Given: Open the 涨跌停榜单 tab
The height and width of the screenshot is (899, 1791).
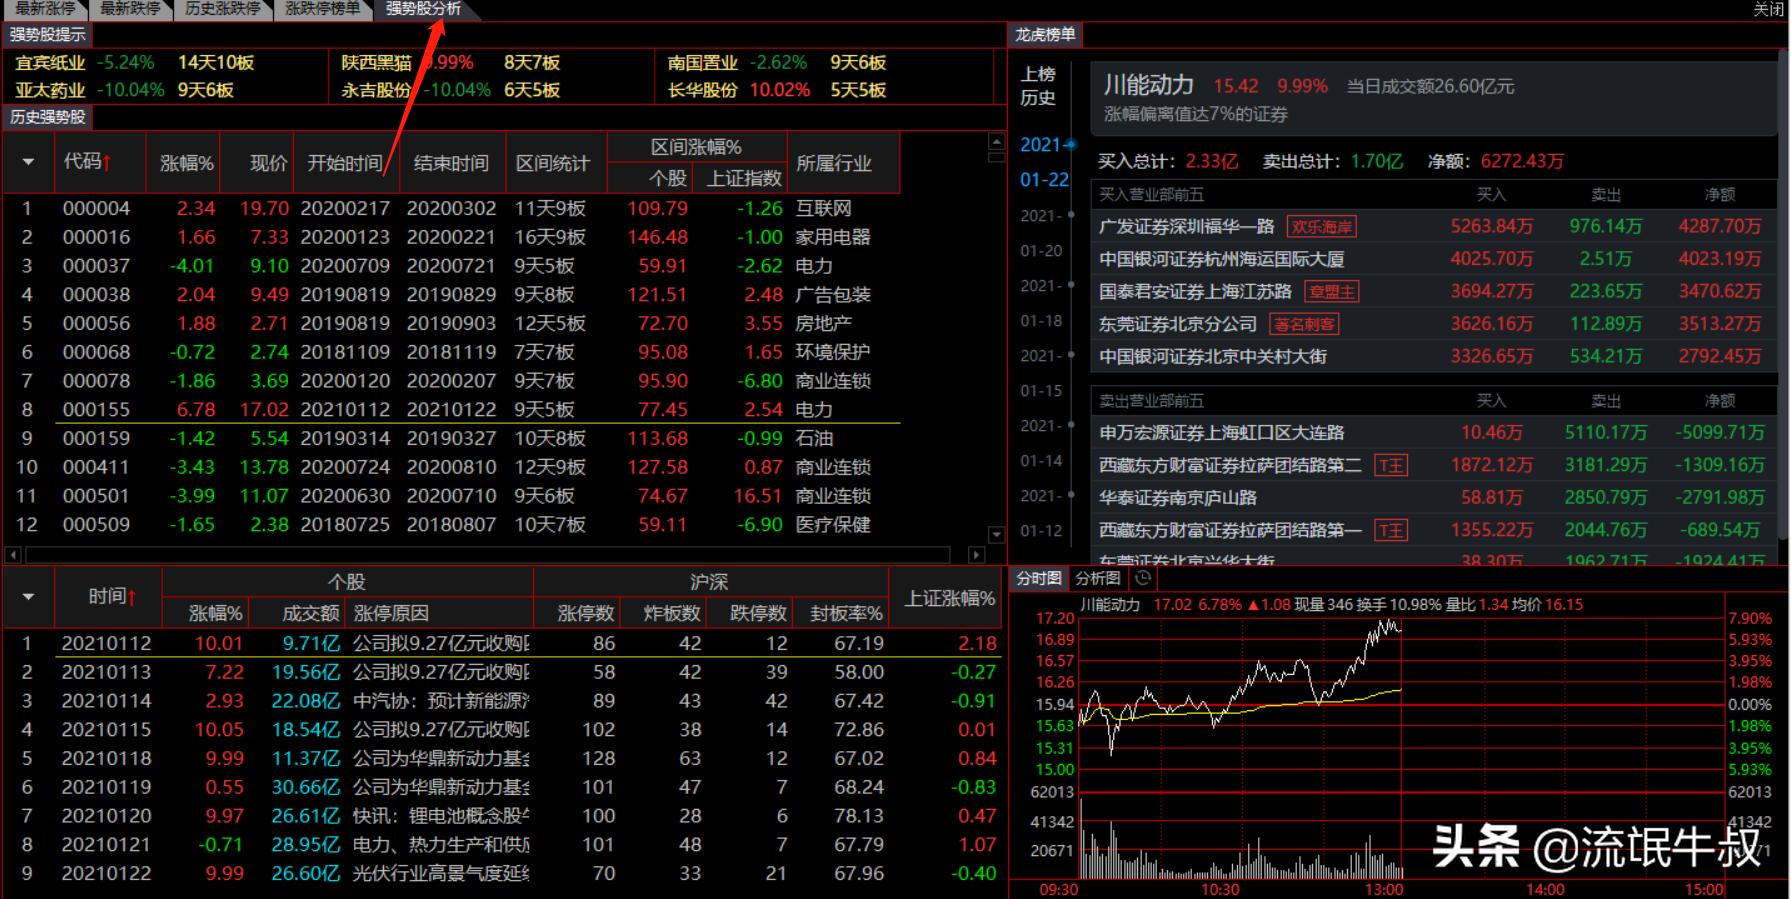Looking at the screenshot, I should tap(322, 9).
